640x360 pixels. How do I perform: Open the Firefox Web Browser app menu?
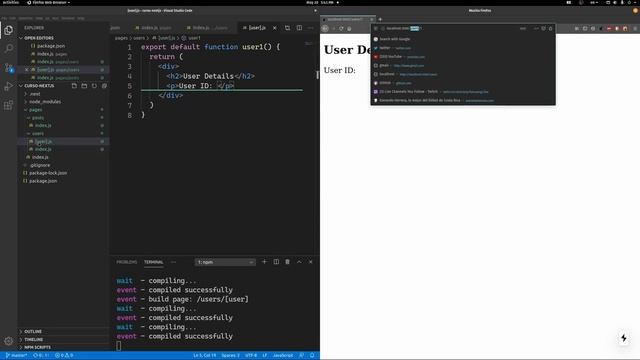point(48,2)
